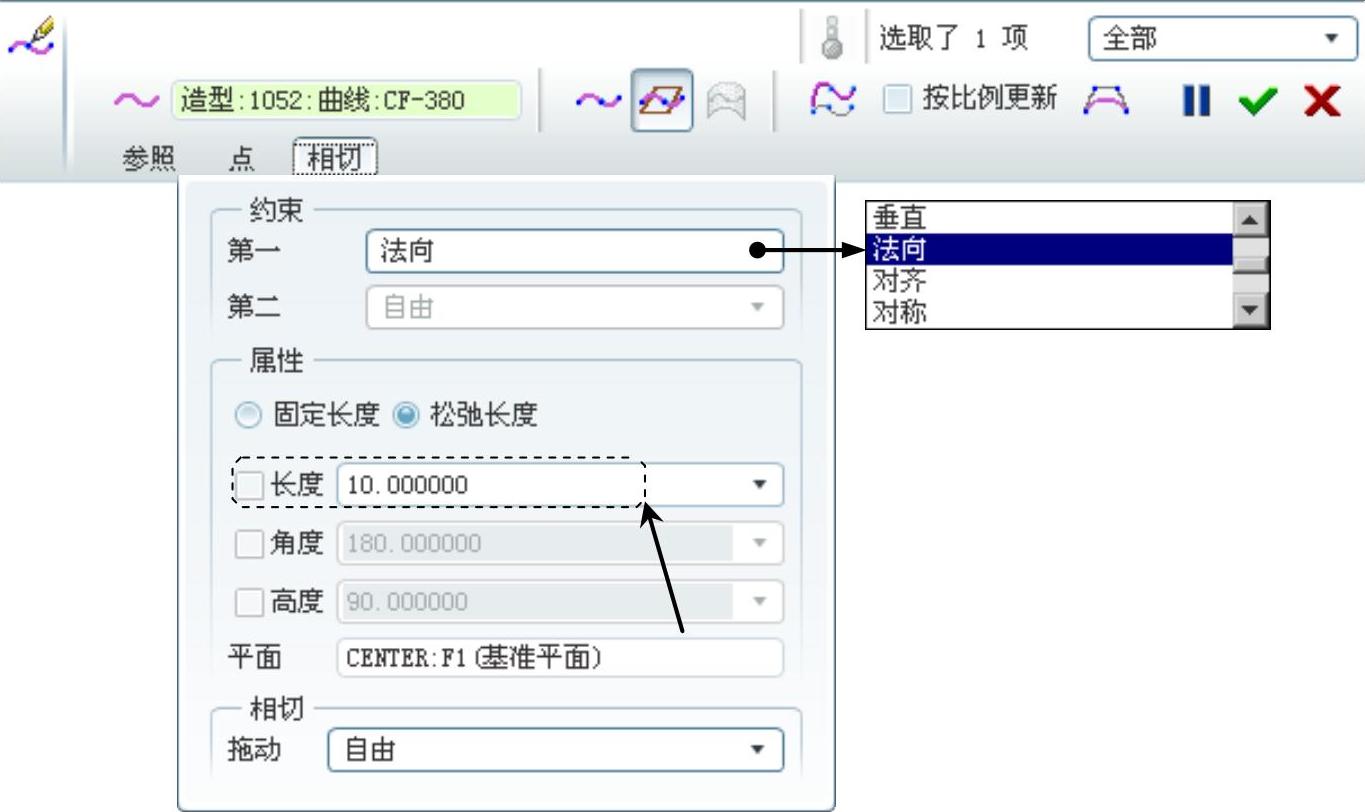Screen dimensions: 1365x812
Task: Open the 点 tab
Action: tap(241, 157)
